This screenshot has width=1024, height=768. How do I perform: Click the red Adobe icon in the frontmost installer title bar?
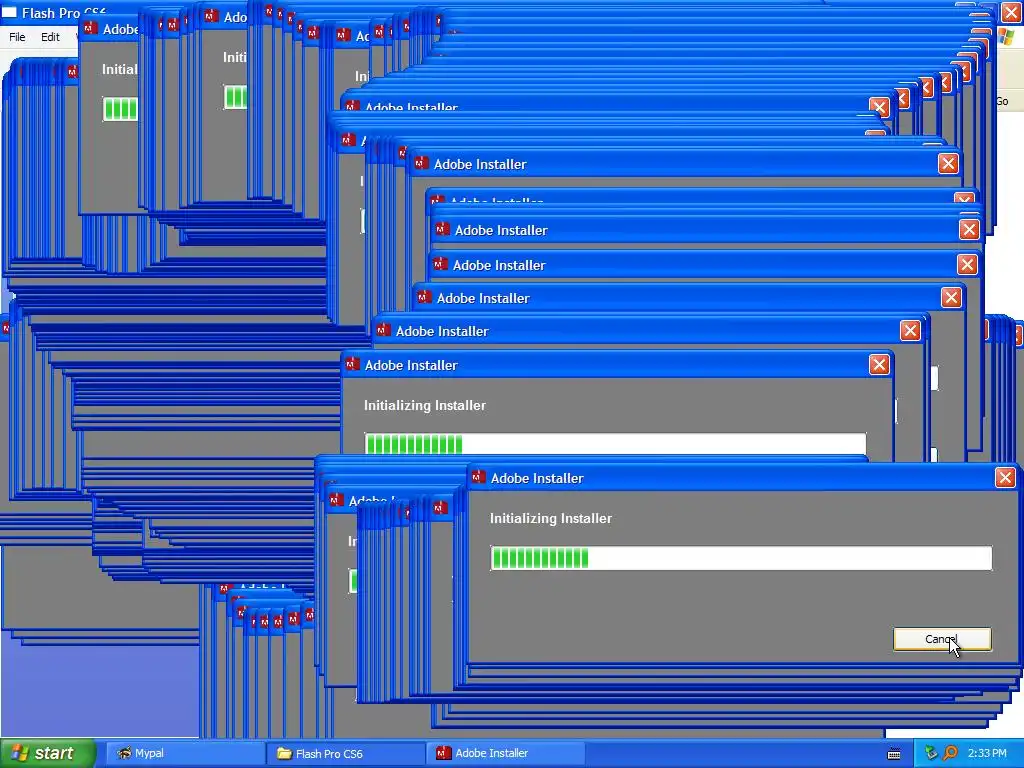[x=478, y=477]
